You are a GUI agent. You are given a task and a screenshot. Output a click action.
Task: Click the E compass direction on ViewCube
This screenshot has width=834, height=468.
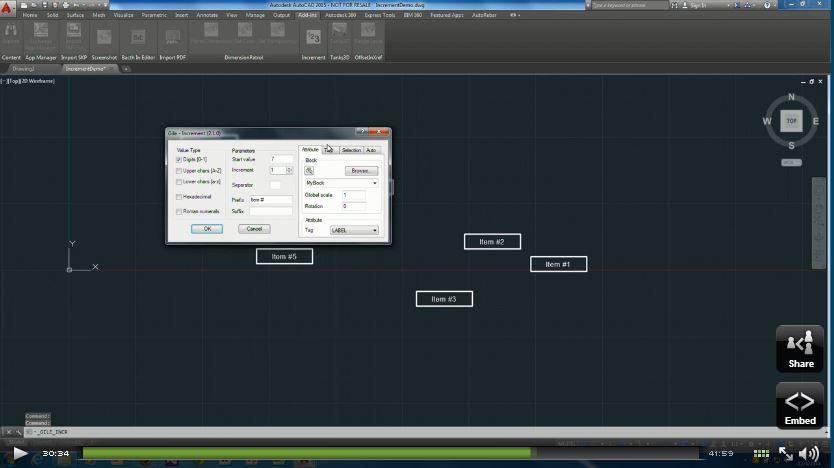point(815,121)
